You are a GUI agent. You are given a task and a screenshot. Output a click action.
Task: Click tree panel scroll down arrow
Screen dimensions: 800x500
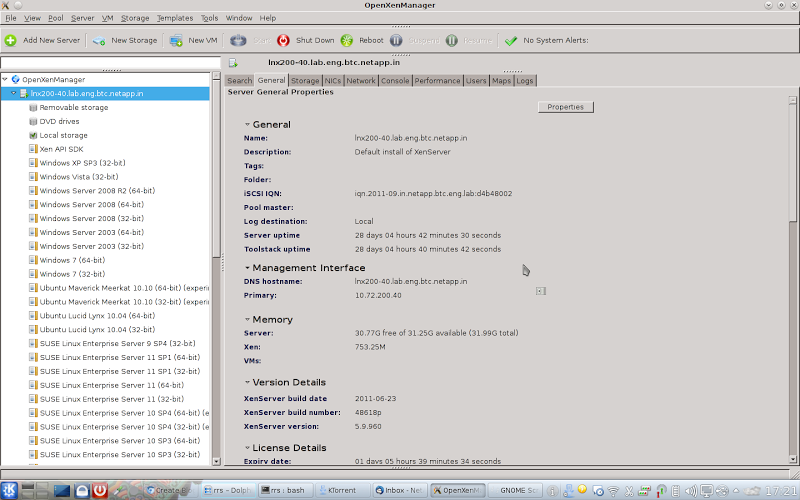(x=216, y=461)
